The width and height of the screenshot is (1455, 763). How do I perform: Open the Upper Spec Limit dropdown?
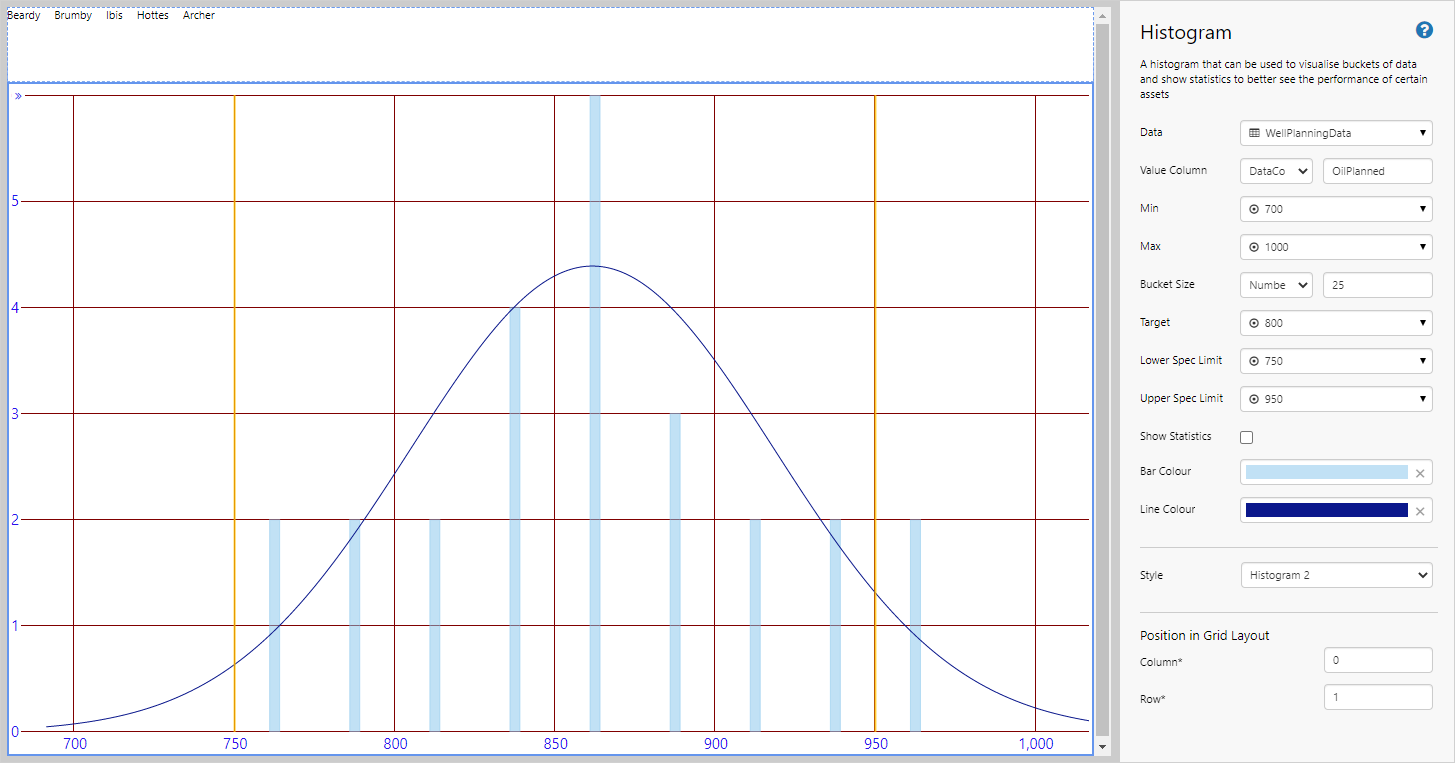pyautogui.click(x=1336, y=399)
